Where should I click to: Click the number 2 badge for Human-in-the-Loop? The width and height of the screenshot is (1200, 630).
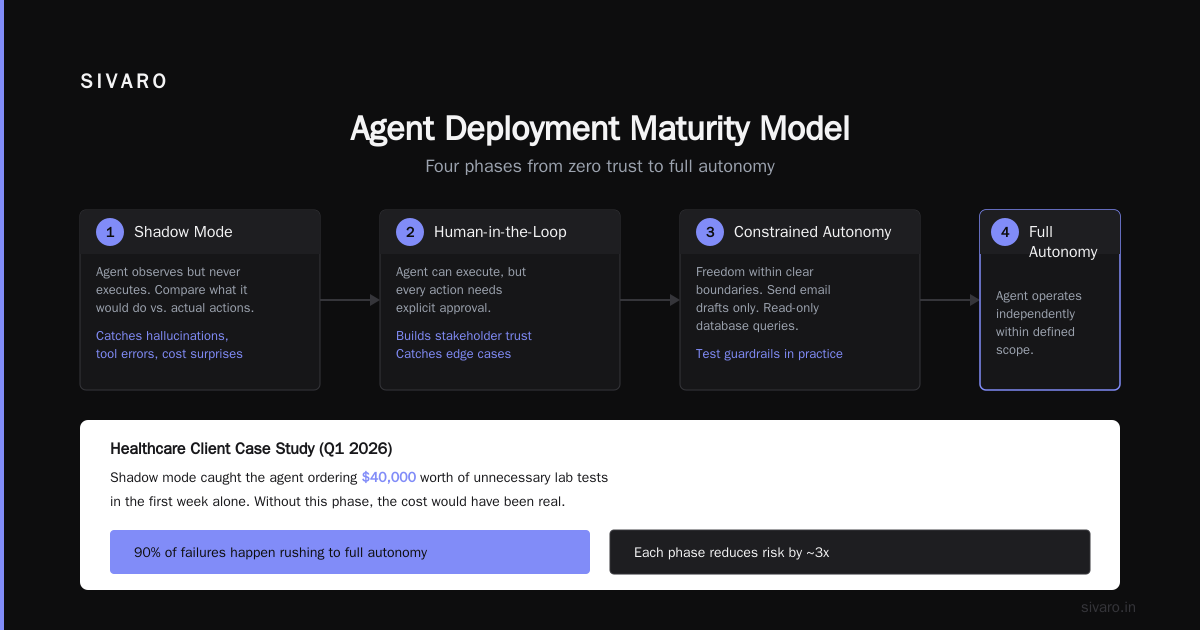pos(410,232)
